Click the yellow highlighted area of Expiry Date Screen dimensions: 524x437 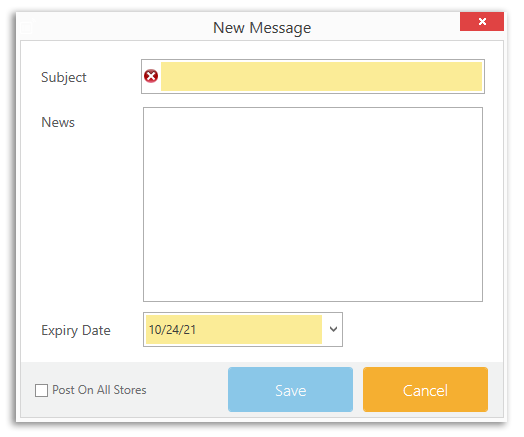(x=234, y=329)
